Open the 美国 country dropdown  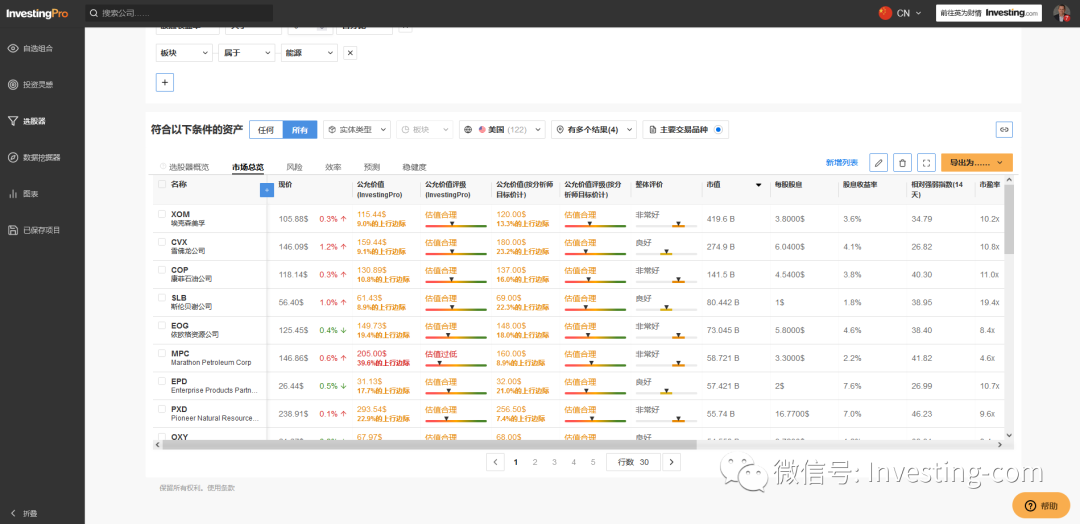tap(502, 130)
